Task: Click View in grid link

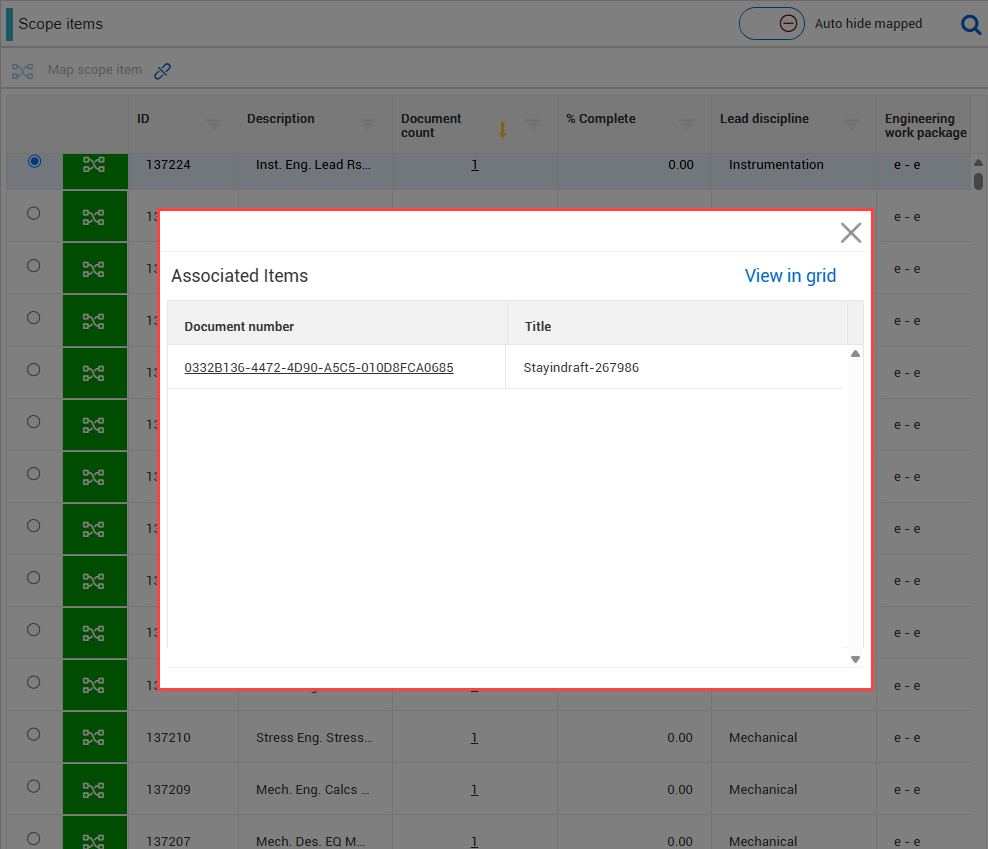Action: tap(790, 276)
